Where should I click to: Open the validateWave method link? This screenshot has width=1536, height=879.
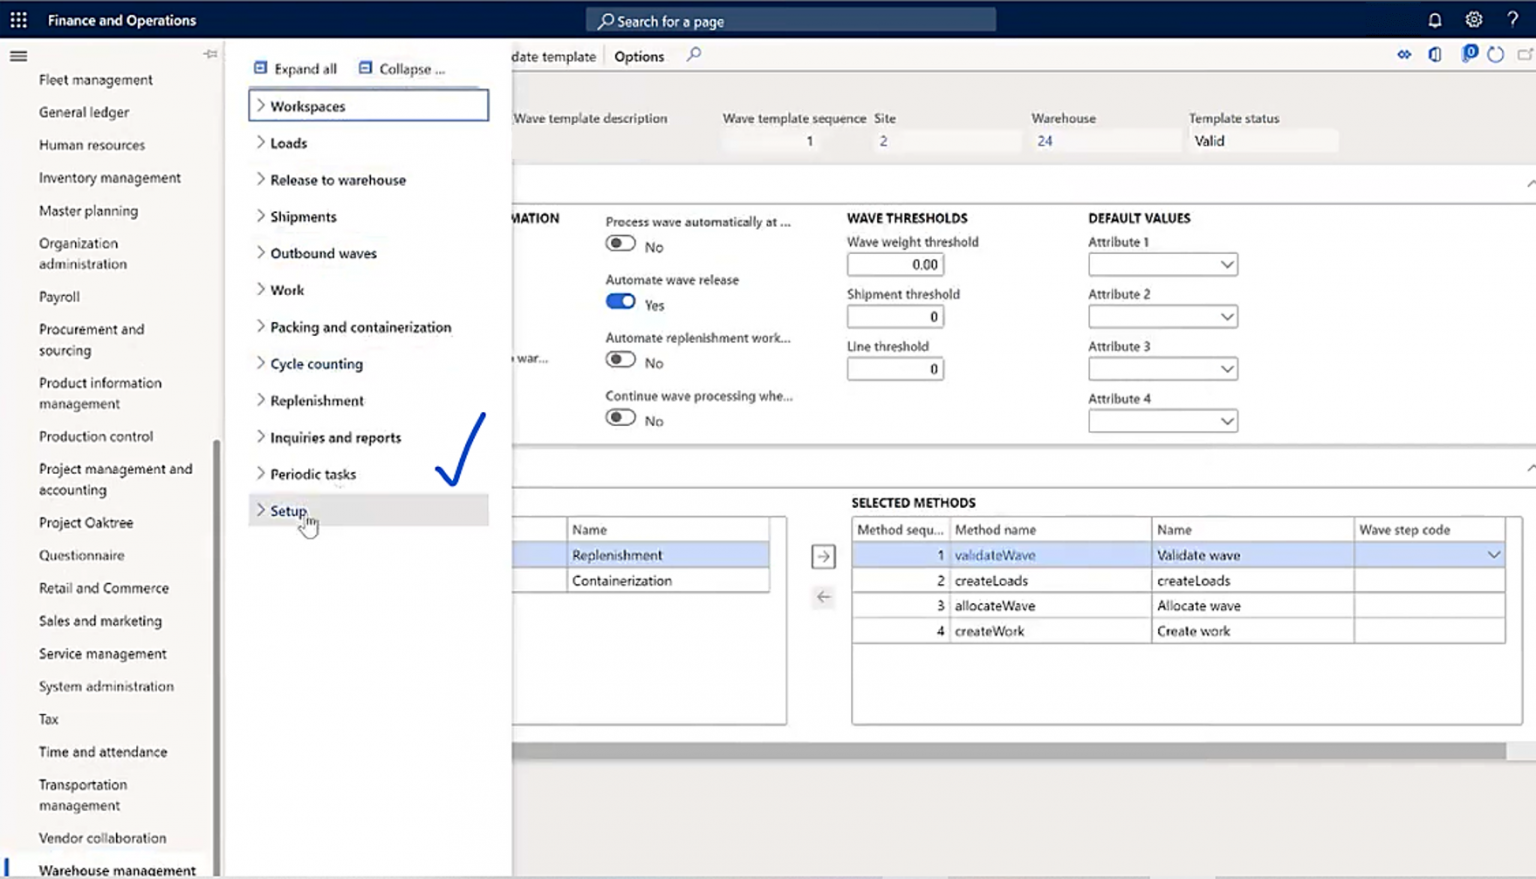coord(995,556)
